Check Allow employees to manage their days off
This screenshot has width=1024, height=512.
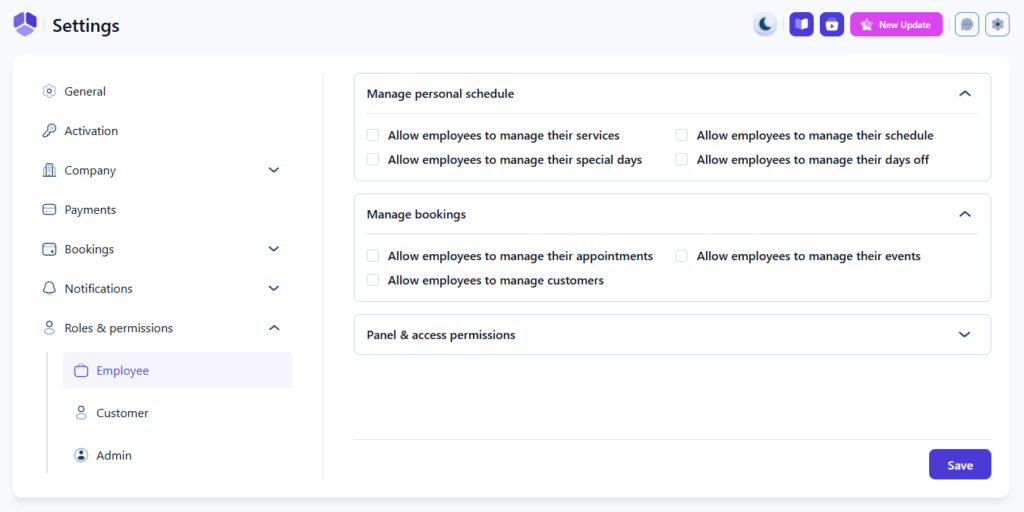(682, 160)
